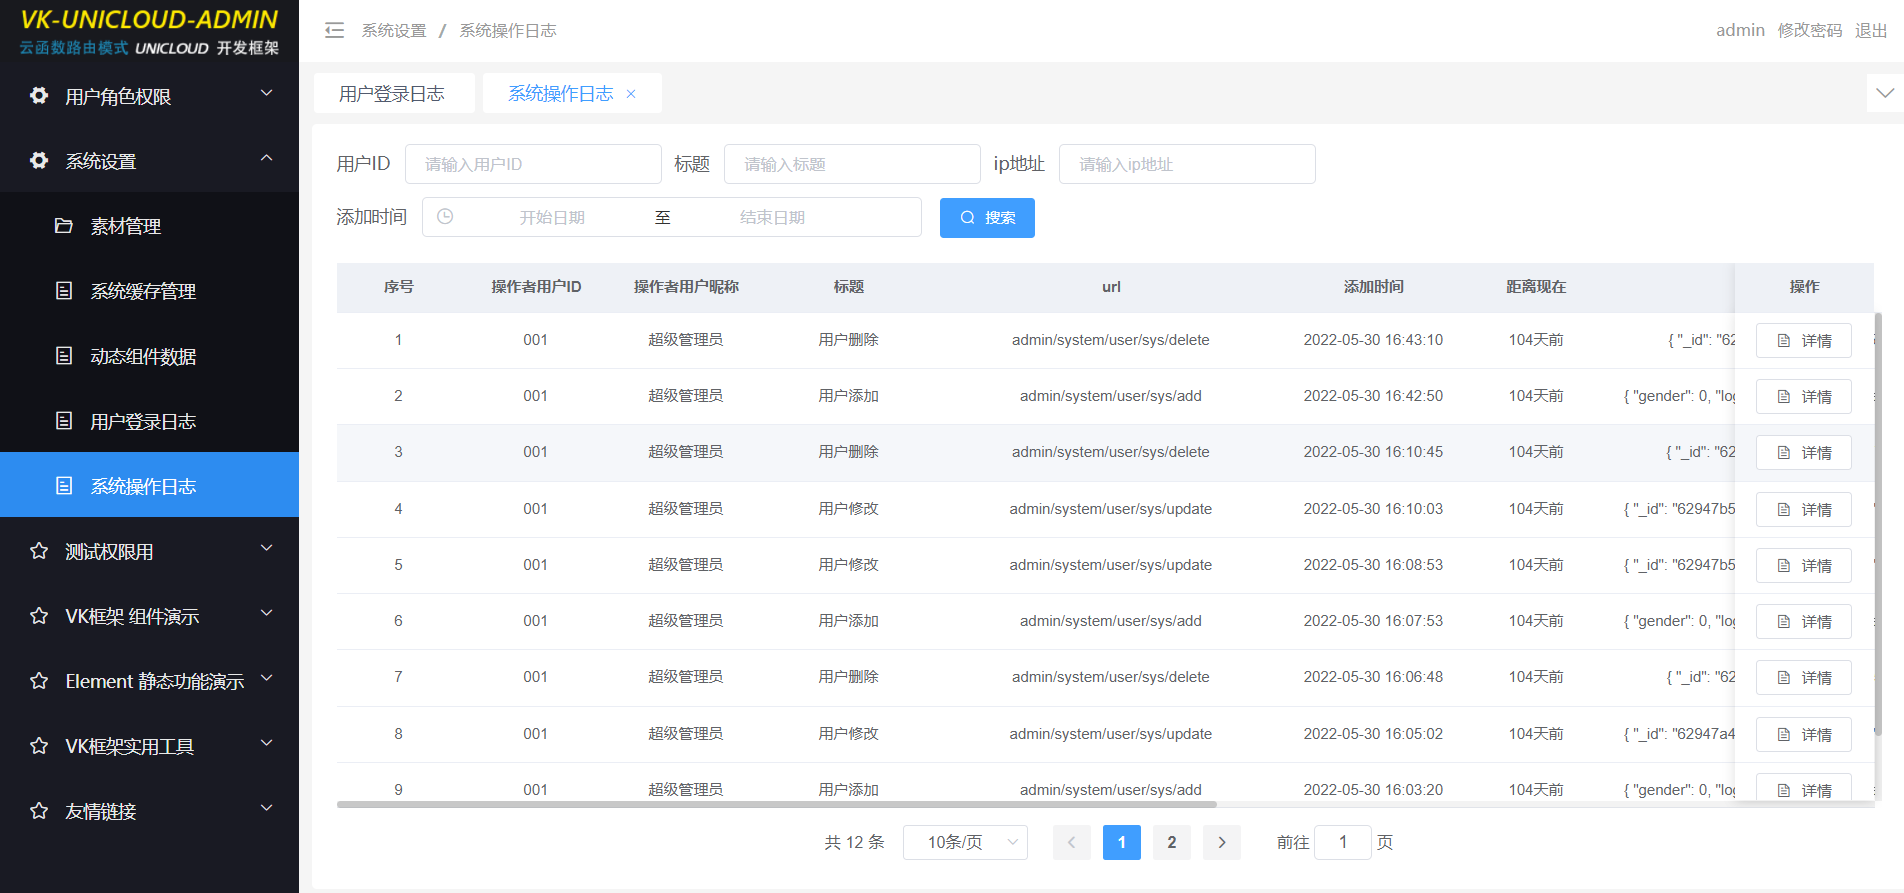This screenshot has width=1904, height=893.
Task: Click the 系统设置 breadcrumb
Action: click(394, 31)
